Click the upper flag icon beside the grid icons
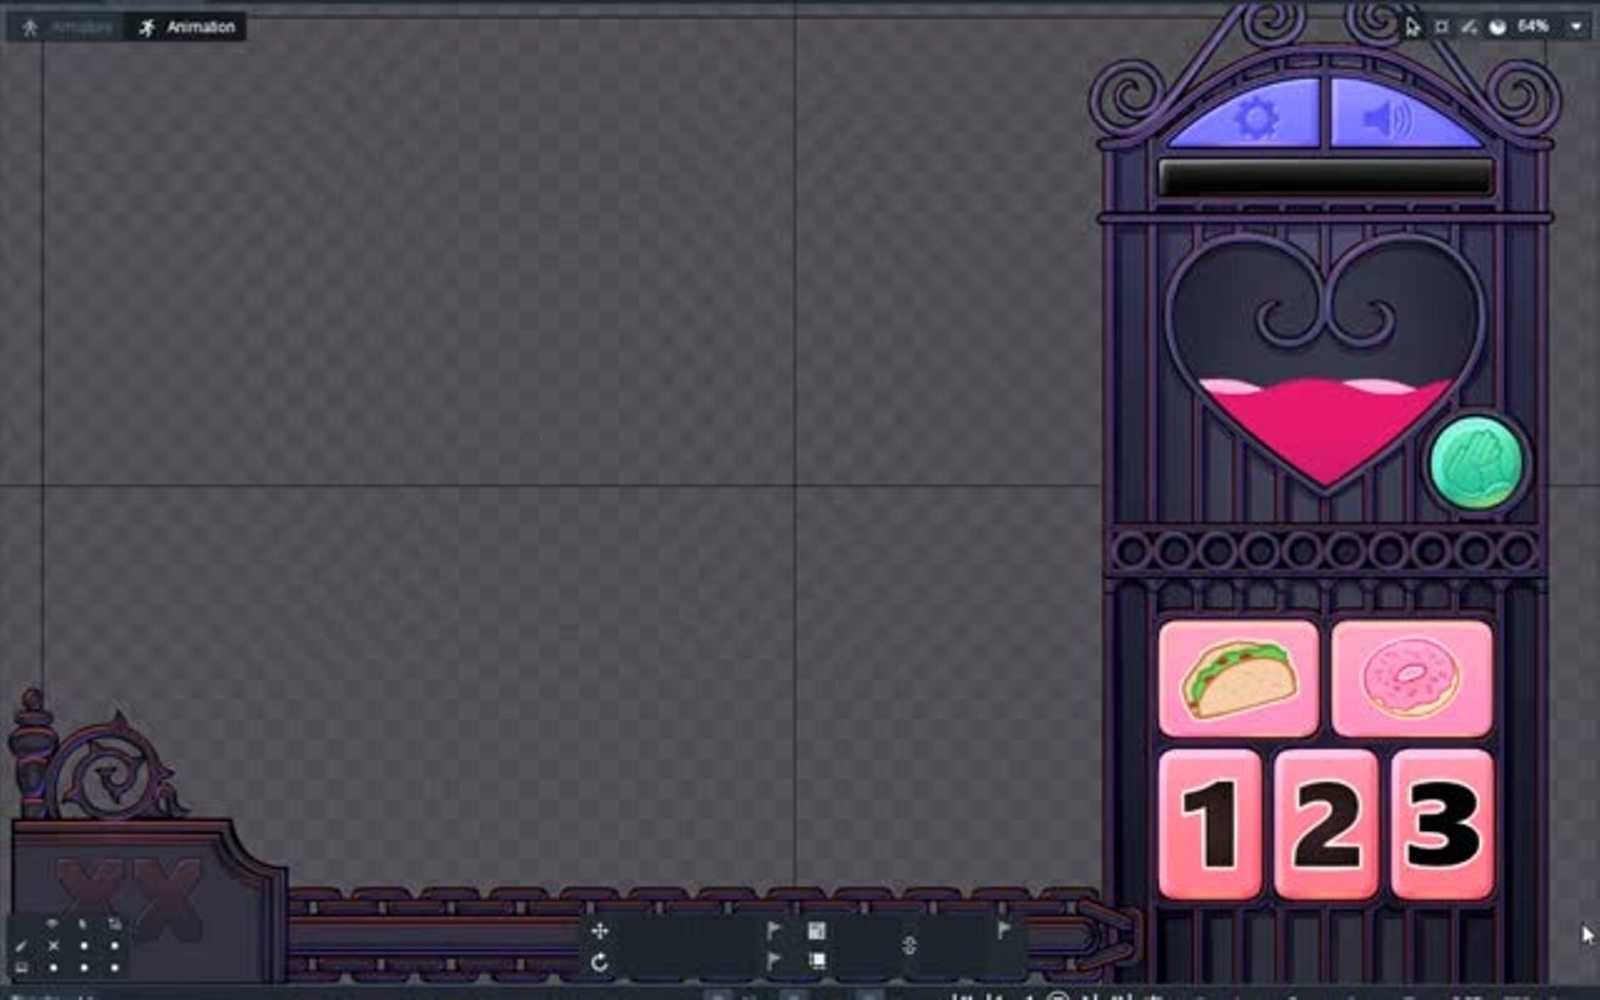This screenshot has height=1000, width=1600. 773,931
